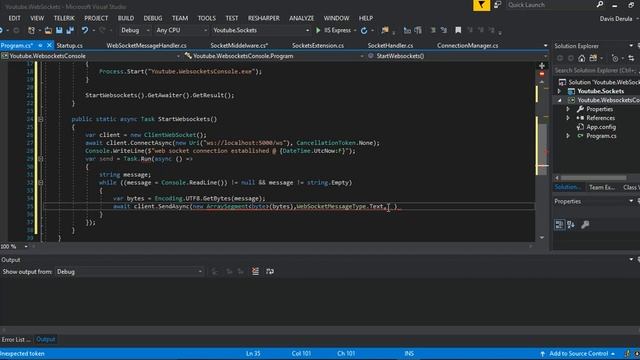Start debugging with the green play icon
Screen dimensions: 640x360
[318, 30]
